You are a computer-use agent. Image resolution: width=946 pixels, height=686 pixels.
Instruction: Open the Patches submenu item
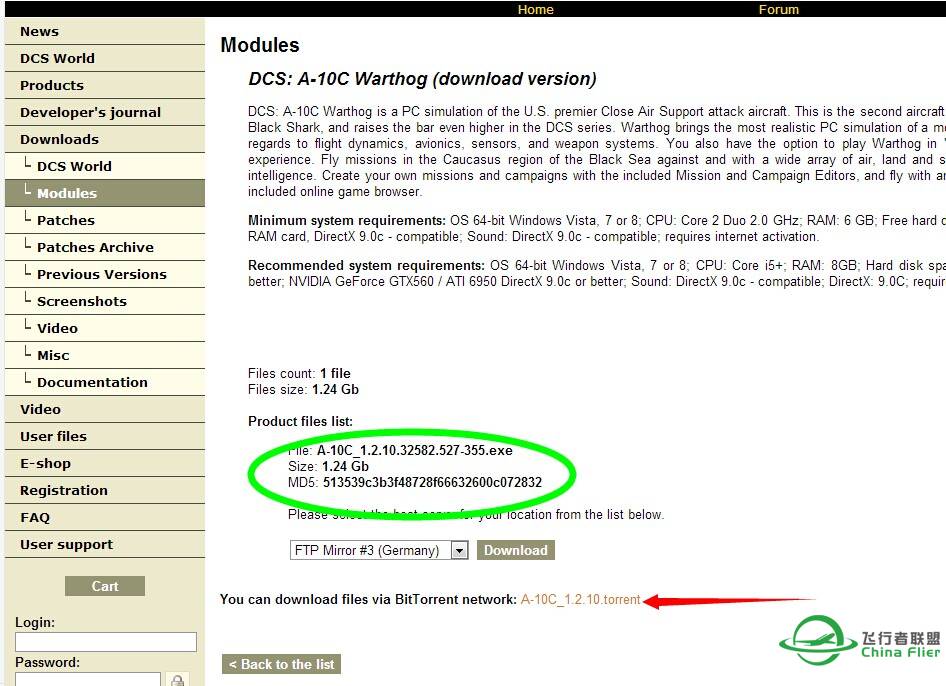[x=104, y=220]
